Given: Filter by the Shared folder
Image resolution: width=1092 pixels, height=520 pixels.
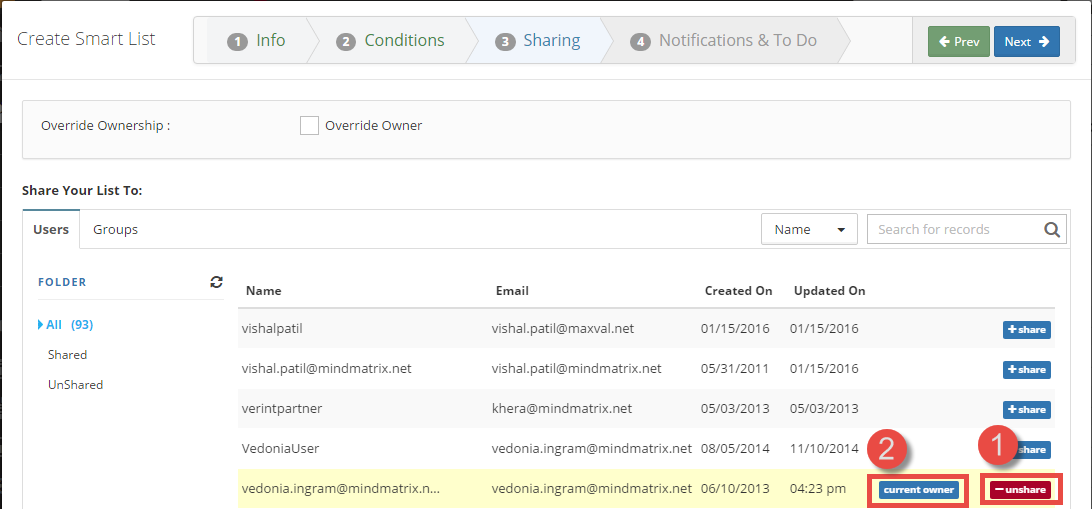Looking at the screenshot, I should point(67,355).
